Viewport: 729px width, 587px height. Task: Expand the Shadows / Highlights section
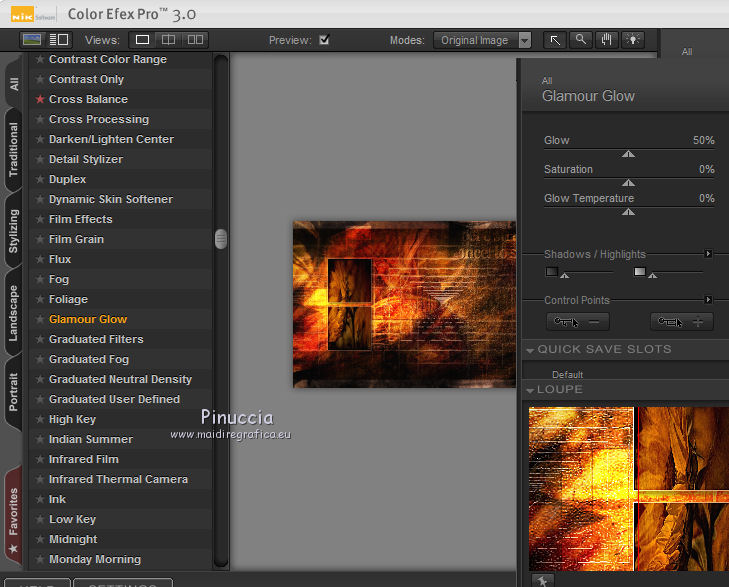point(708,254)
